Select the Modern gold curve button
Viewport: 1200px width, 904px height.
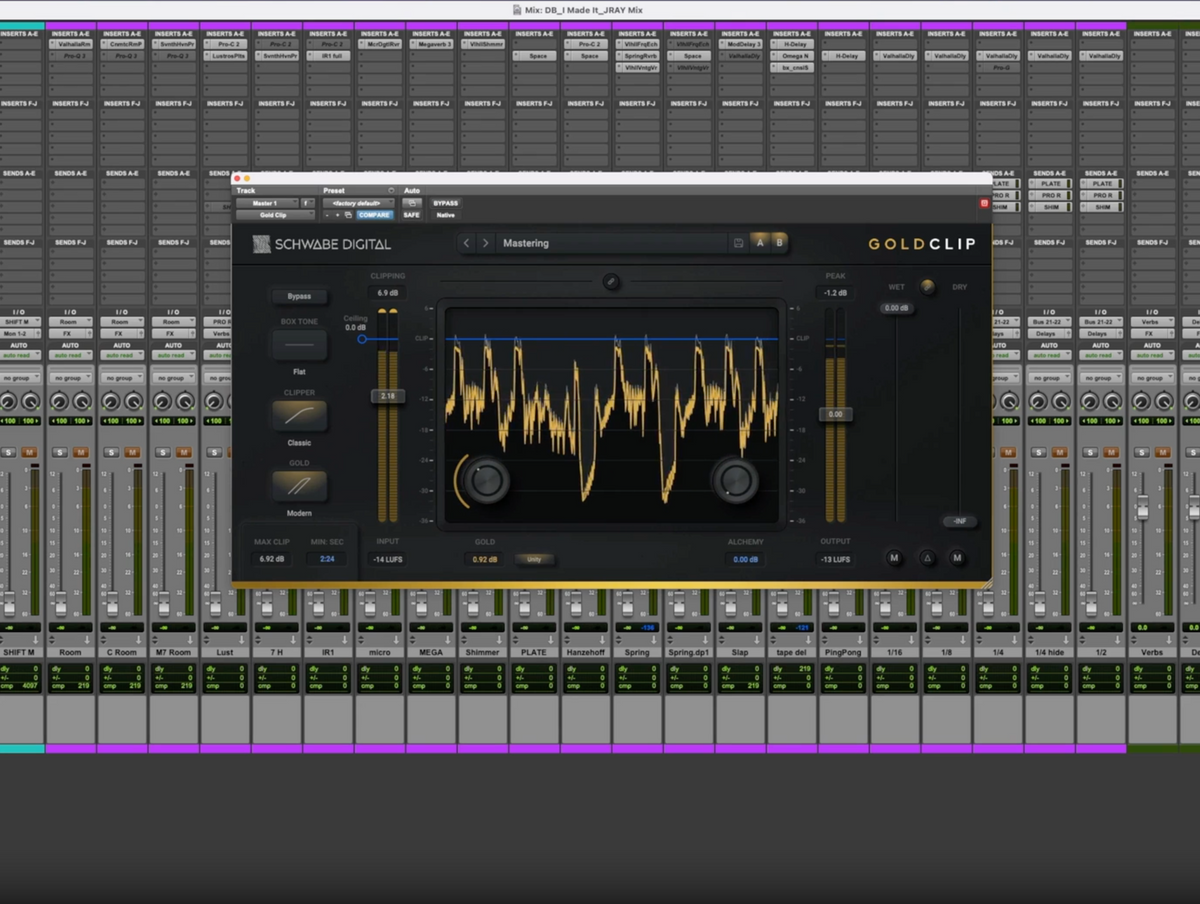pos(299,486)
